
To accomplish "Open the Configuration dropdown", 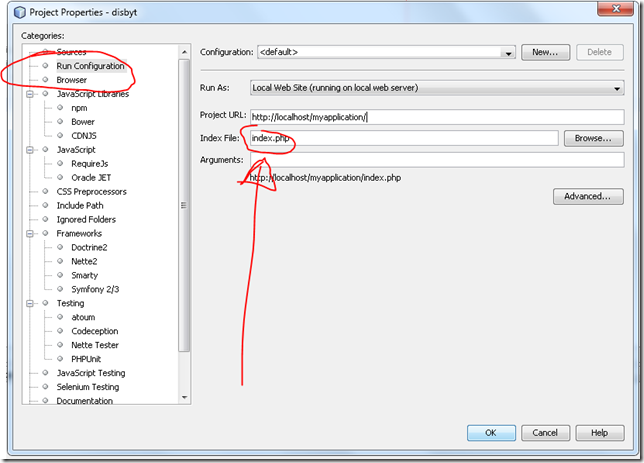I will 386,52.
